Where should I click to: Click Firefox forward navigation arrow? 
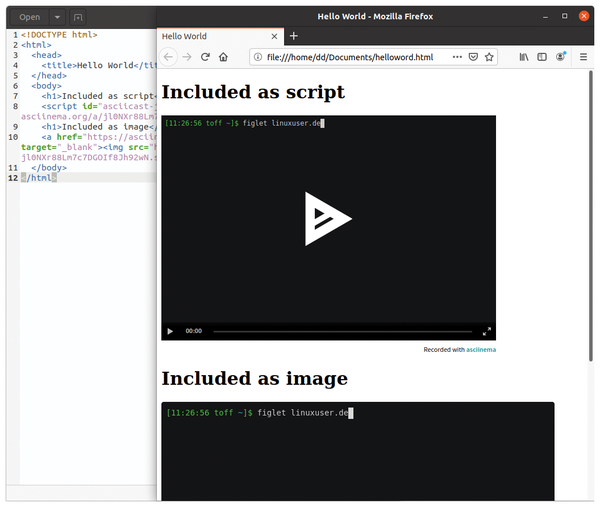[187, 57]
